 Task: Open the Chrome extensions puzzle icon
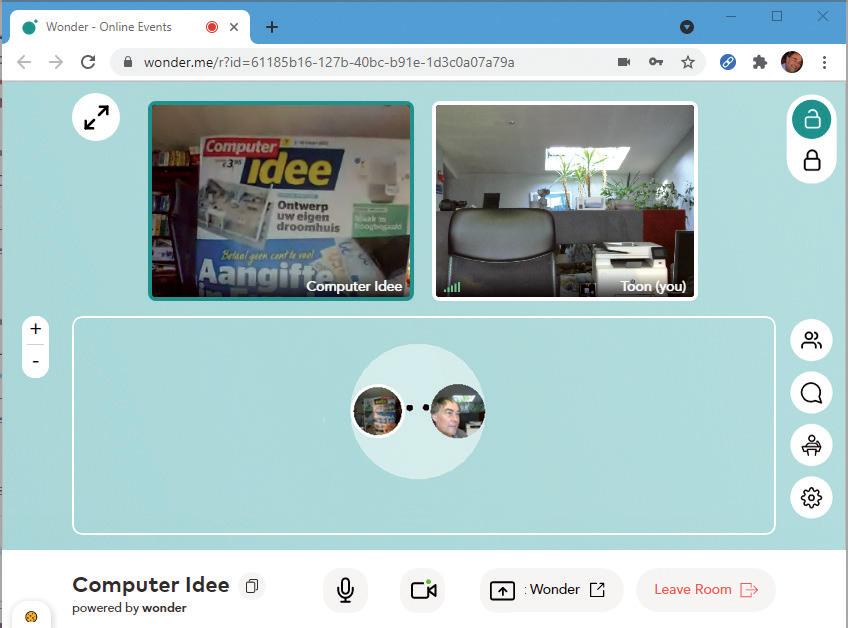760,62
